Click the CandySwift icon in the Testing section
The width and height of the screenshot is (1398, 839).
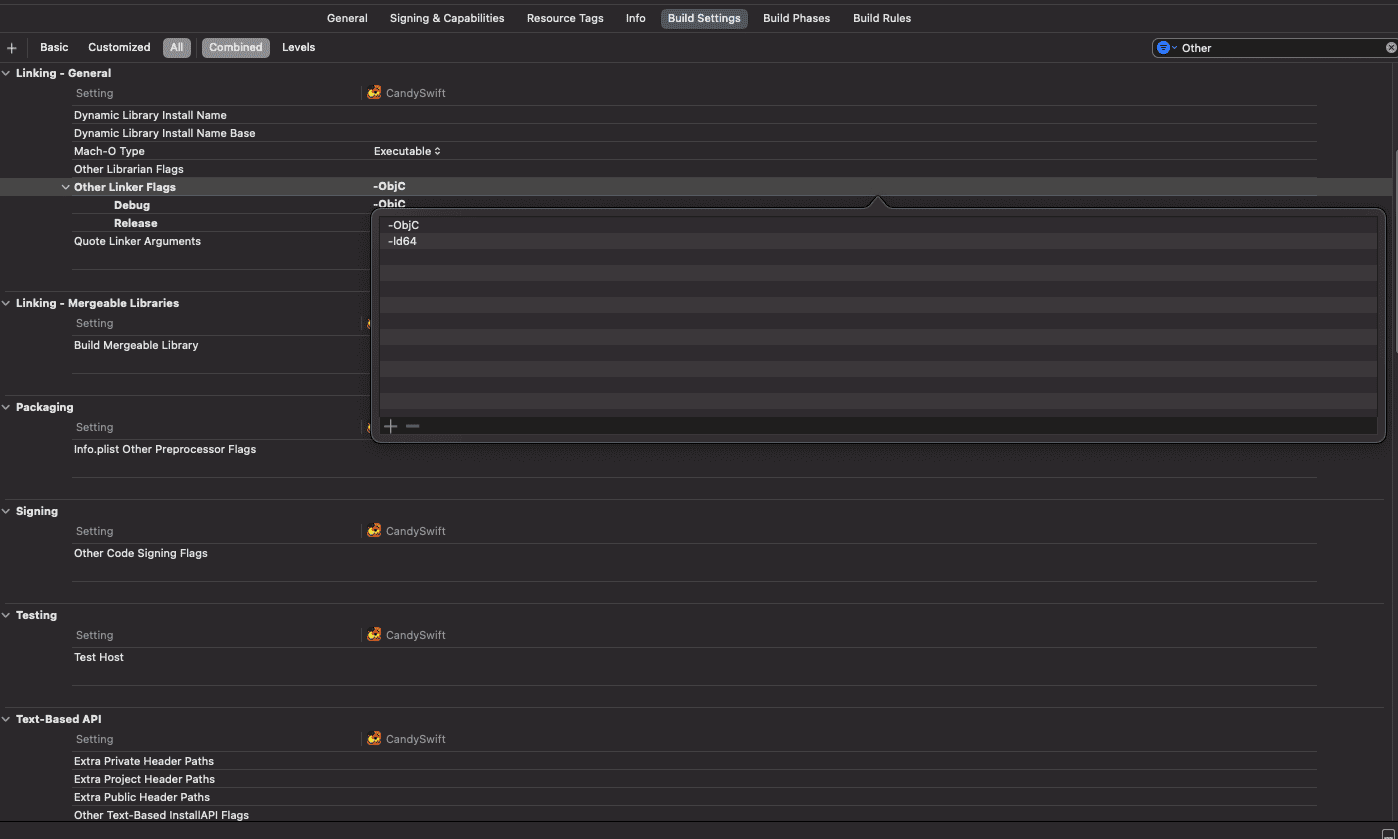coord(374,635)
